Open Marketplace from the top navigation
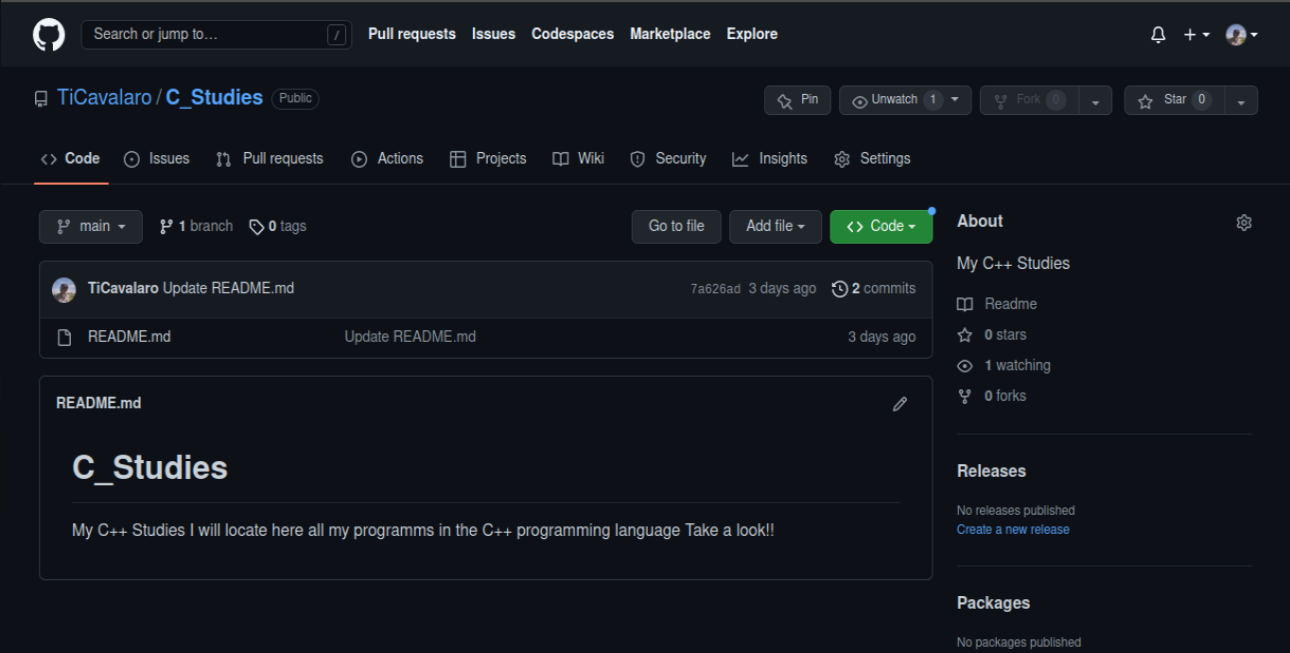 [x=670, y=34]
